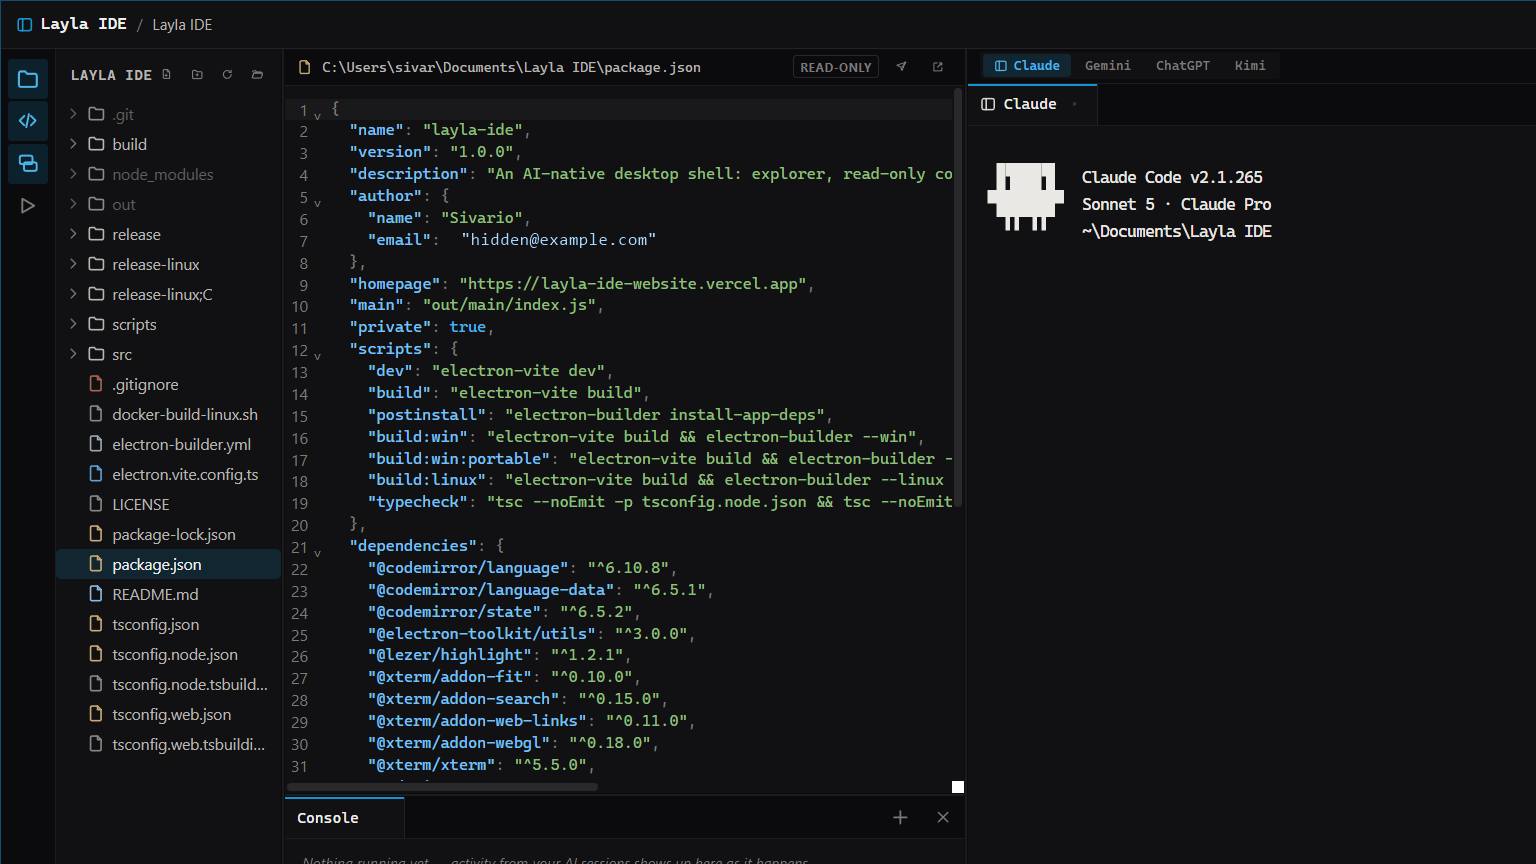
Task: Select the Claude provider tab
Action: point(1027,65)
